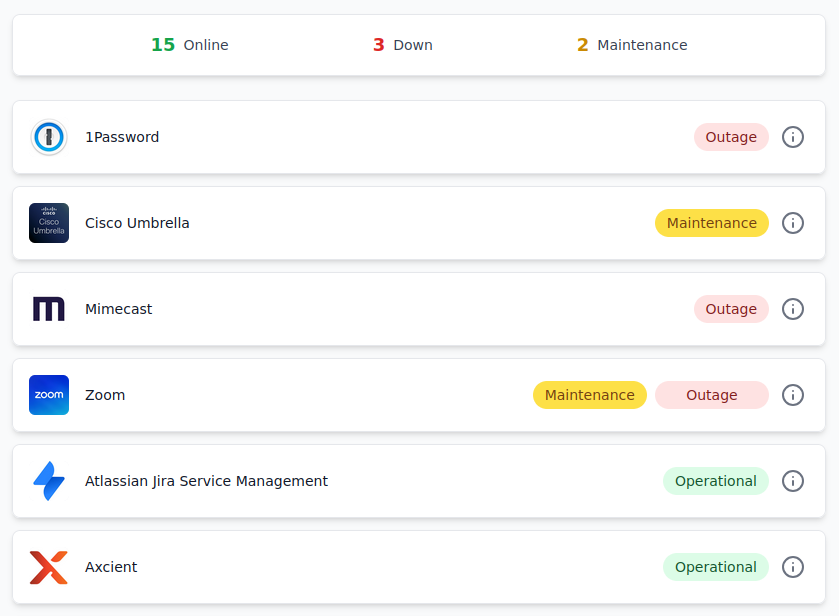Image resolution: width=839 pixels, height=616 pixels.
Task: Open info icon for Atlassian Jira row
Action: pos(792,481)
